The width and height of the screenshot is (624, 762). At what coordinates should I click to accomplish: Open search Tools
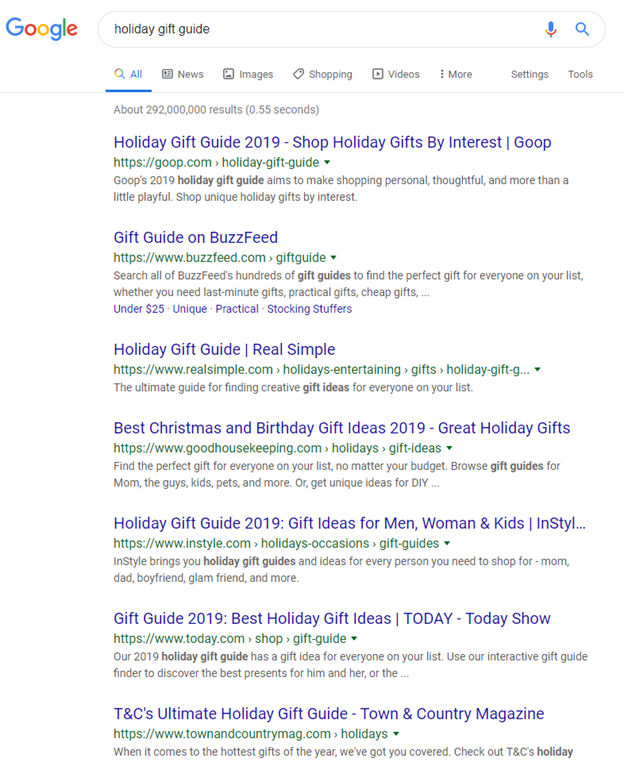[x=580, y=74]
